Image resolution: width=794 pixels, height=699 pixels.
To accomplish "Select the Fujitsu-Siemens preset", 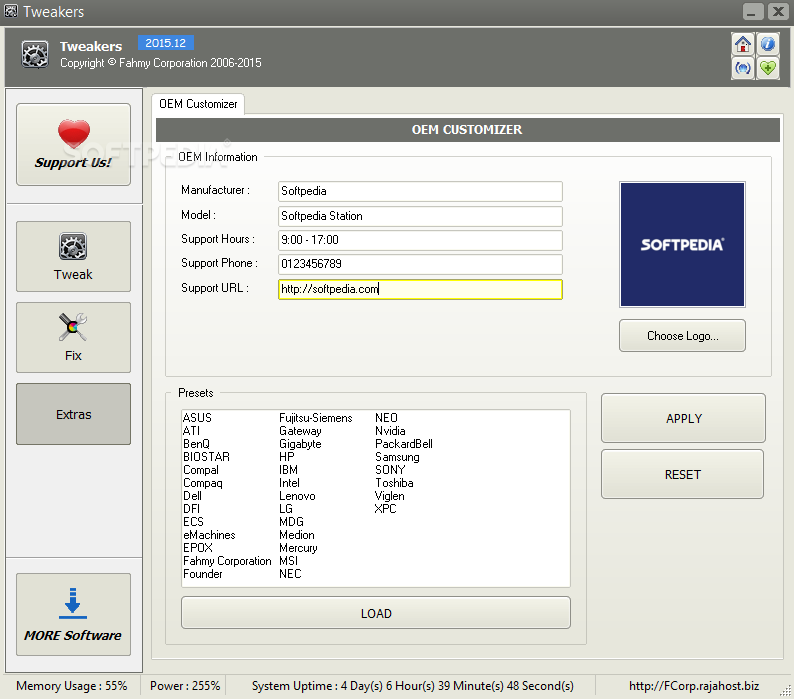I will pyautogui.click(x=315, y=418).
